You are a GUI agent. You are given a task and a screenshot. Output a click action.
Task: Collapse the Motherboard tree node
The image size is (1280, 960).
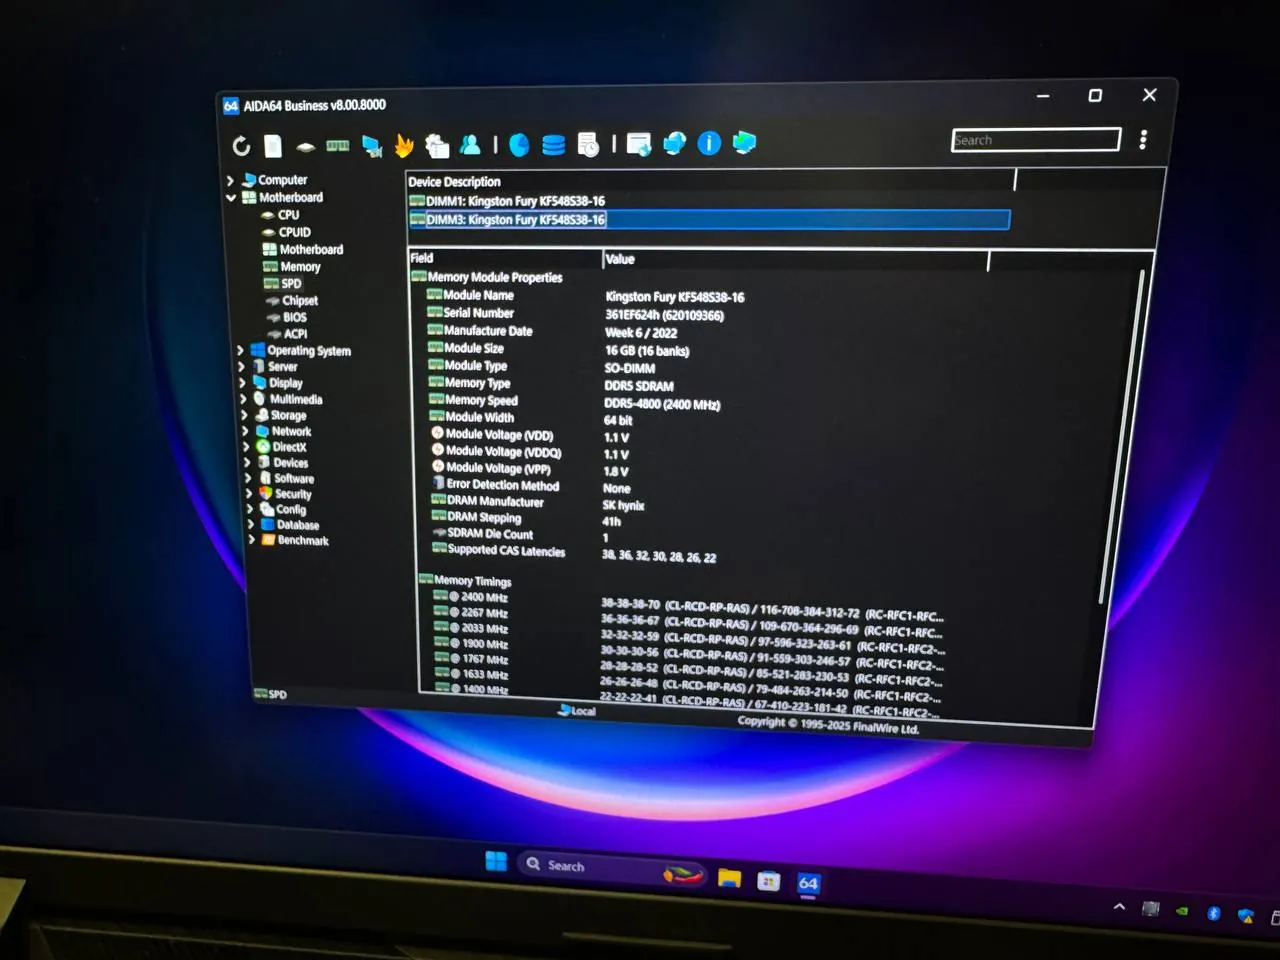[x=231, y=198]
